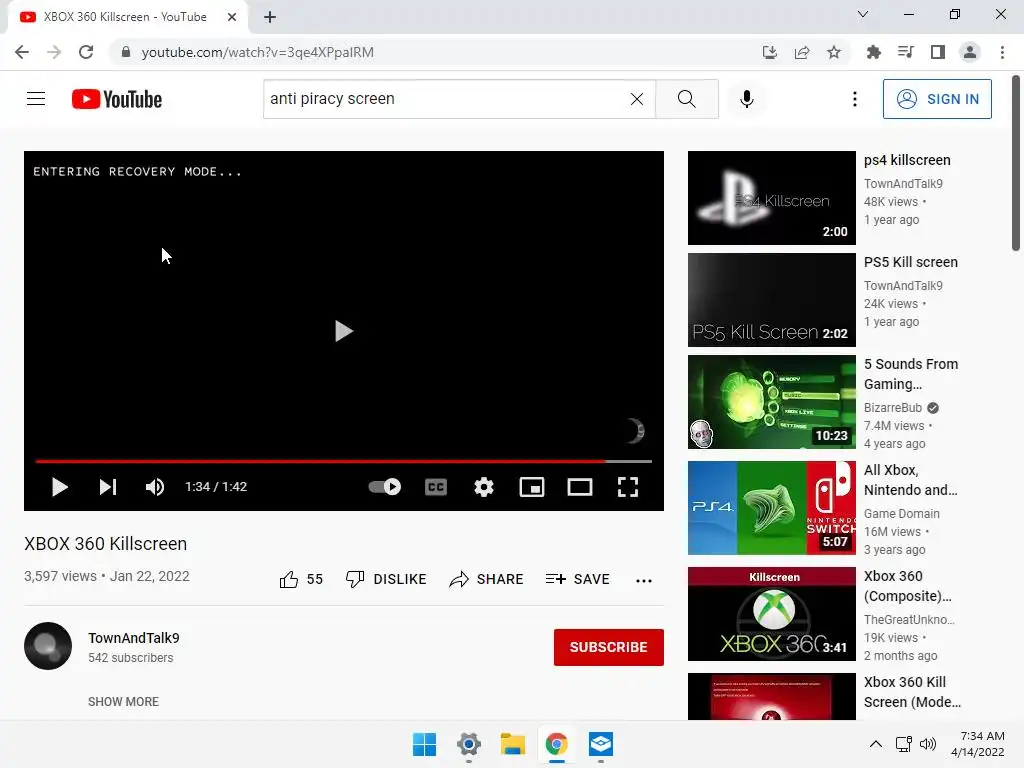Click the address bar URL
This screenshot has height=768, width=1024.
257,52
